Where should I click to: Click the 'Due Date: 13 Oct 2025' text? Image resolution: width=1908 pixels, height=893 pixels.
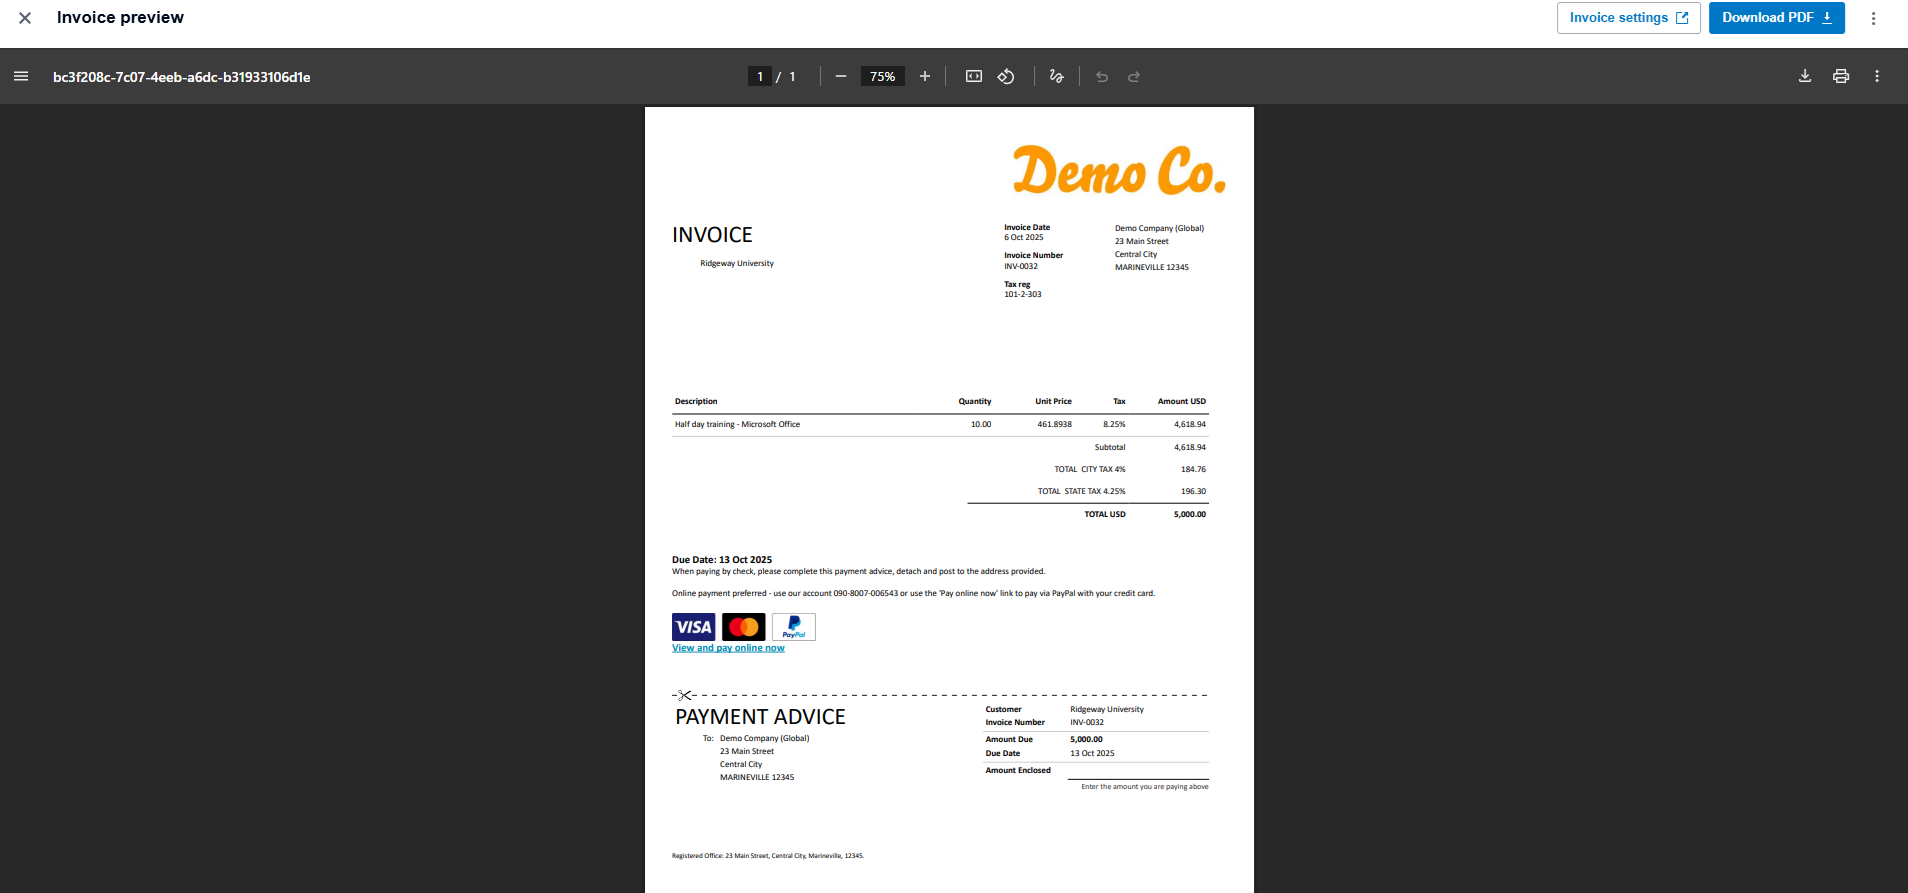pyautogui.click(x=722, y=560)
